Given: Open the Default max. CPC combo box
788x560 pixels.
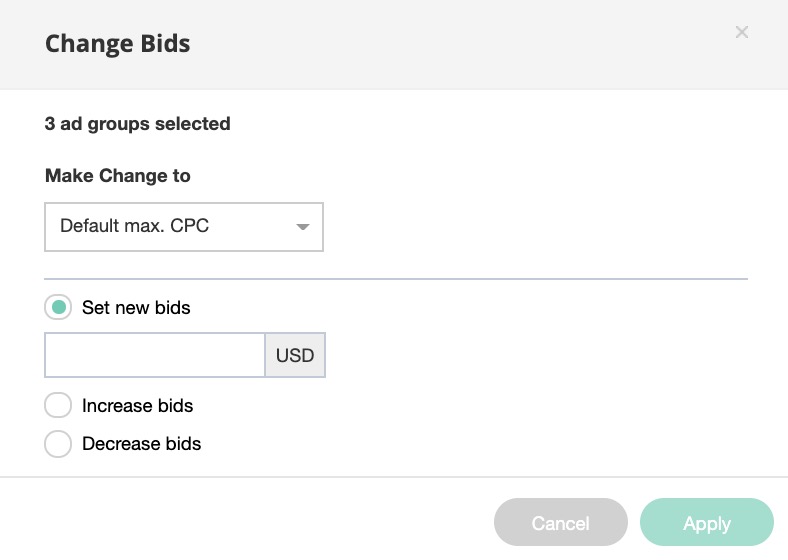Looking at the screenshot, I should pyautogui.click(x=183, y=226).
